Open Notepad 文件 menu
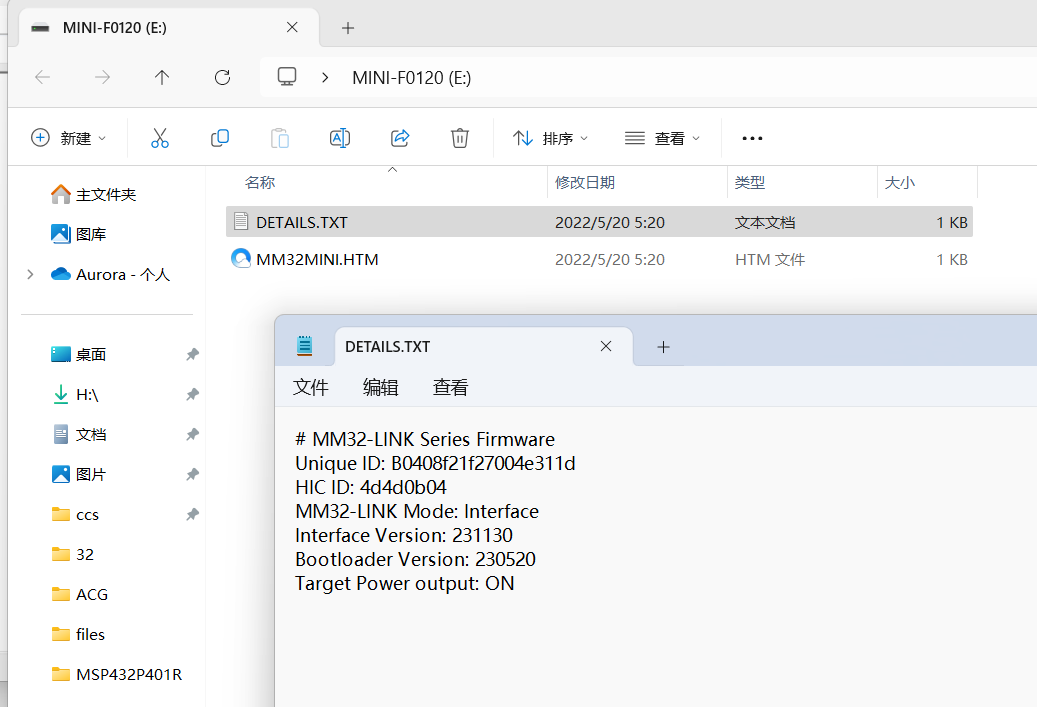Screen dimensions: 1037x707 coord(311,387)
